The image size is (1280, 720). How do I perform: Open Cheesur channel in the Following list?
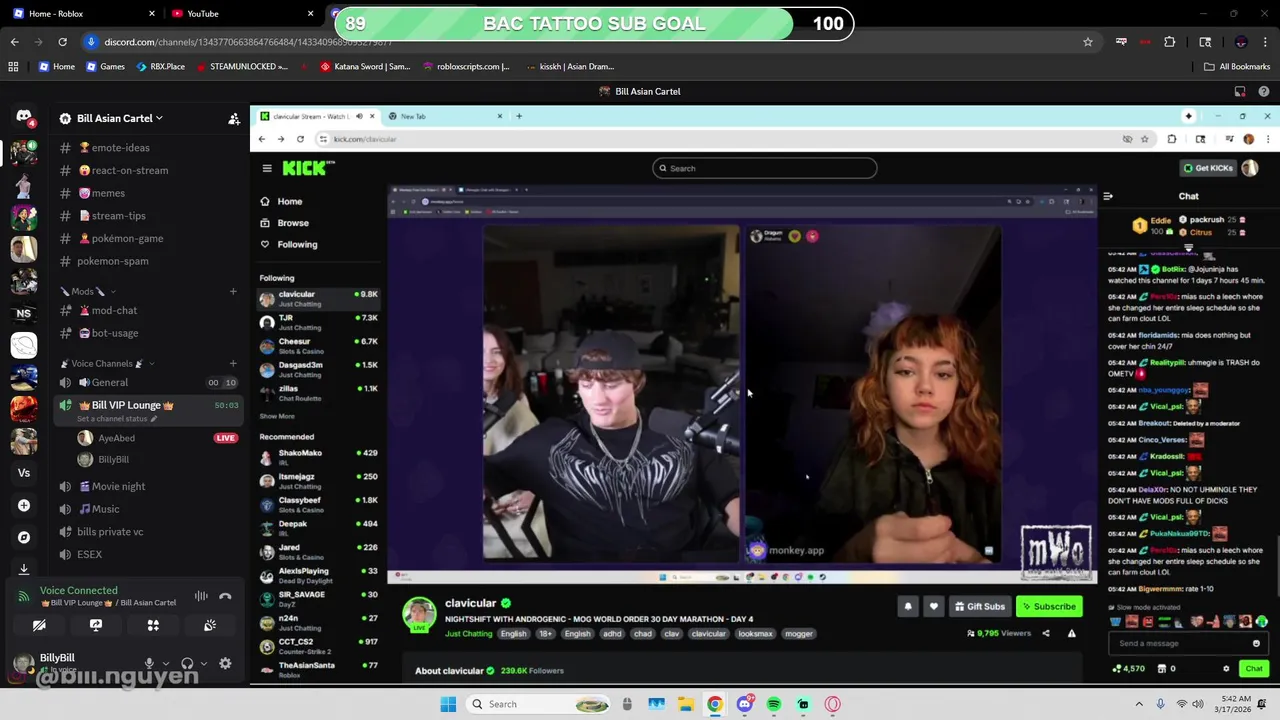[x=318, y=346]
